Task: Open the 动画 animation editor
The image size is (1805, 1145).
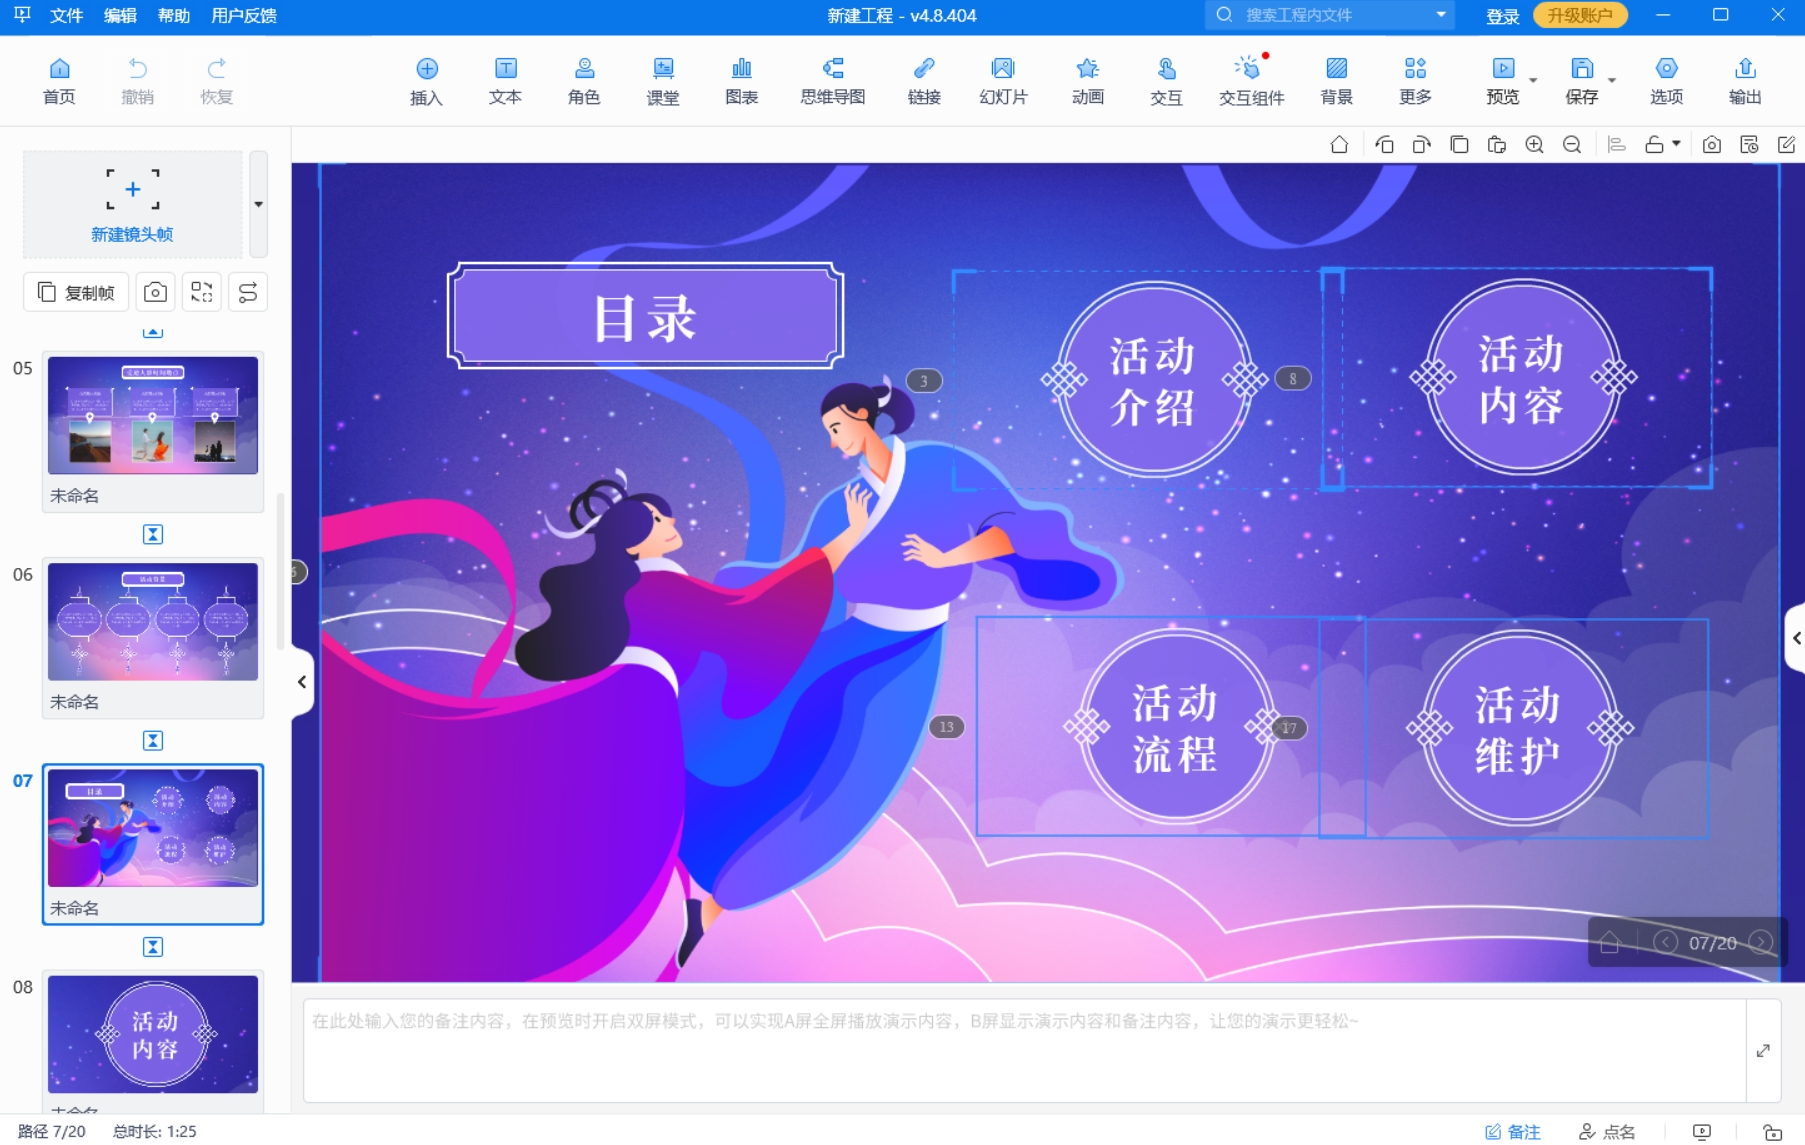Action: click(1087, 80)
